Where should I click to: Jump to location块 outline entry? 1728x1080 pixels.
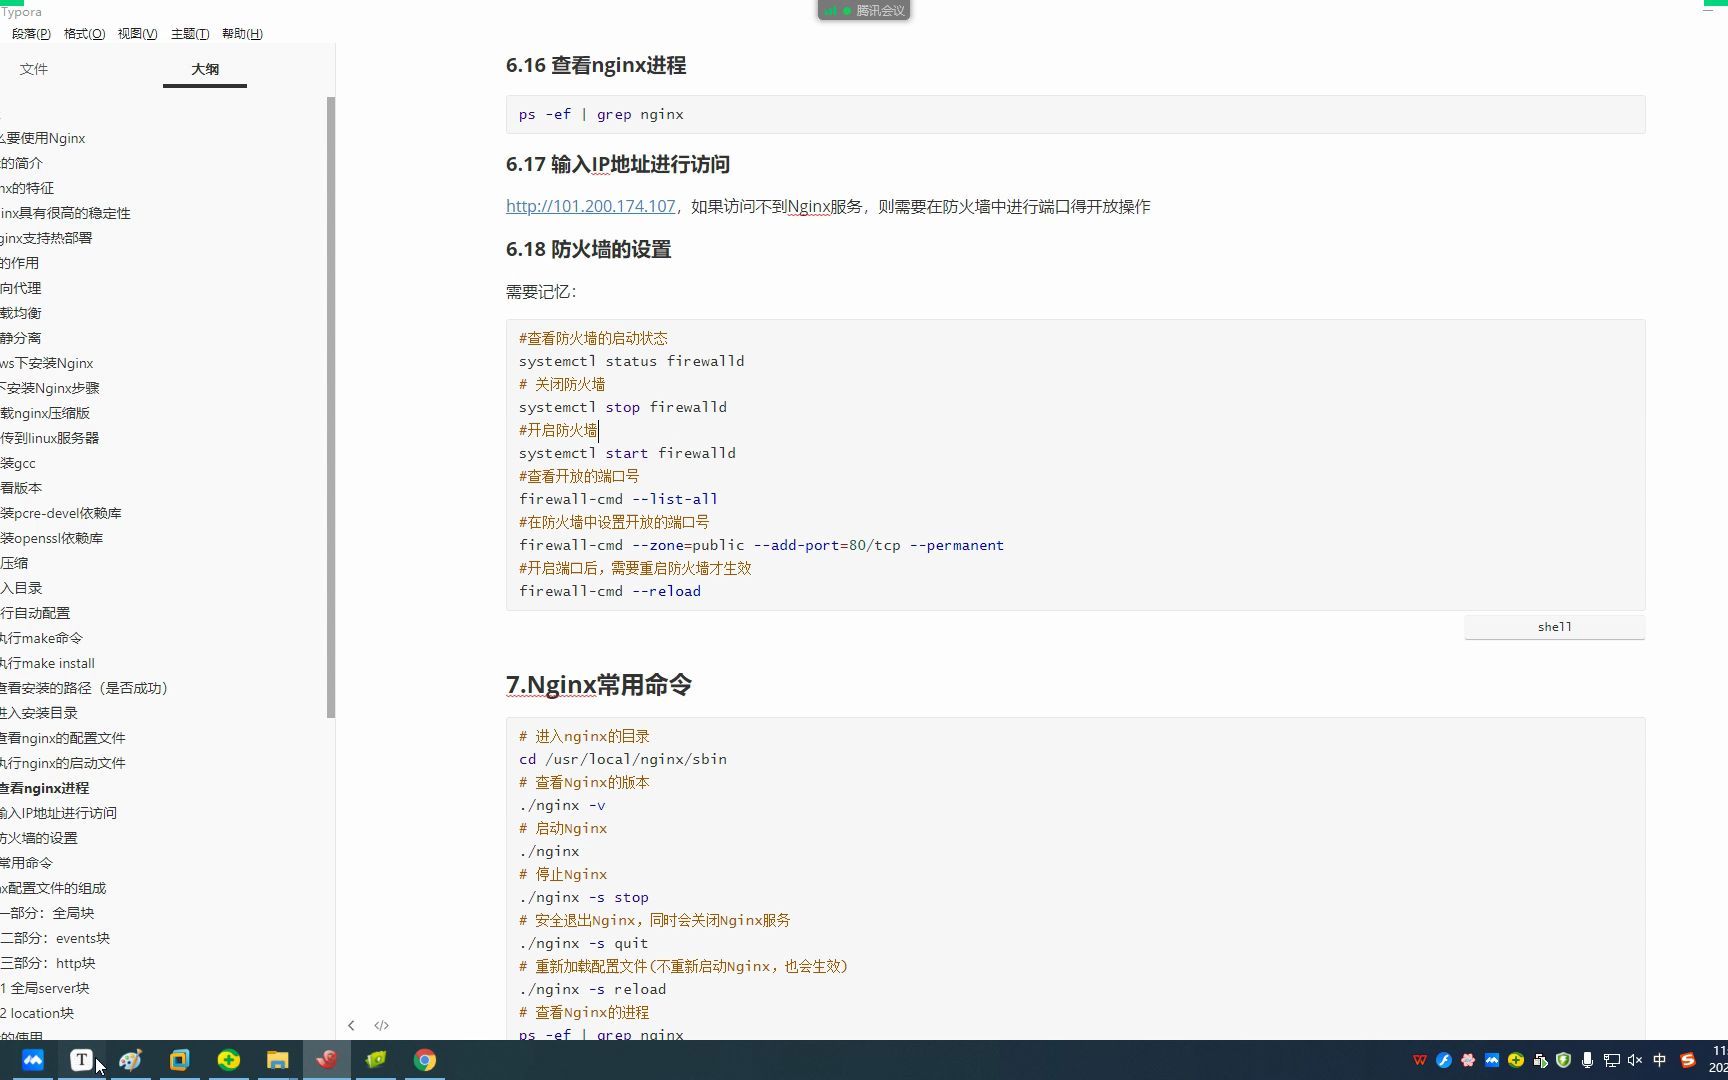tap(37, 1013)
